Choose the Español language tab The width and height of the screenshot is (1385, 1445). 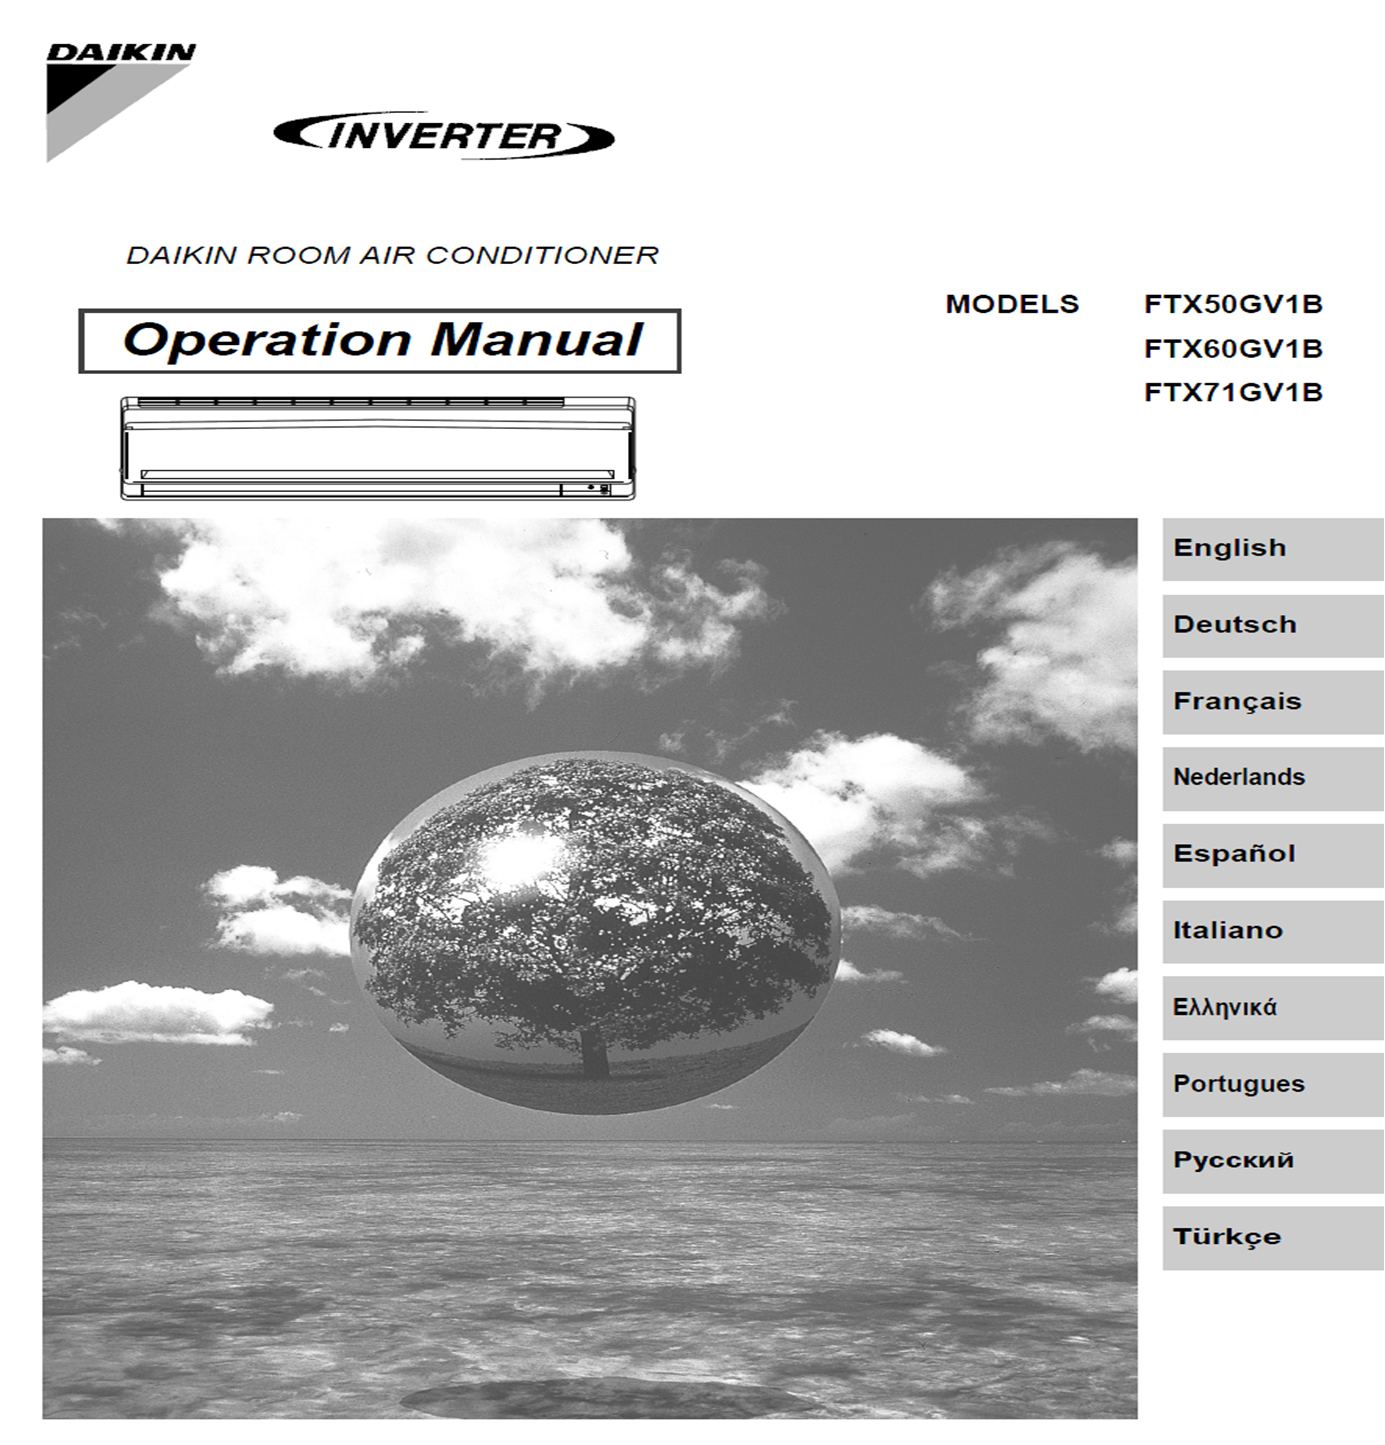tap(1271, 855)
